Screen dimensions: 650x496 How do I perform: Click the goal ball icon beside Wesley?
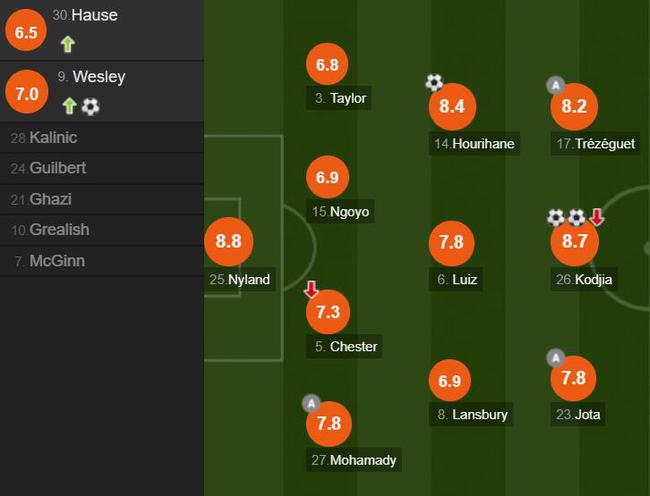(90, 106)
